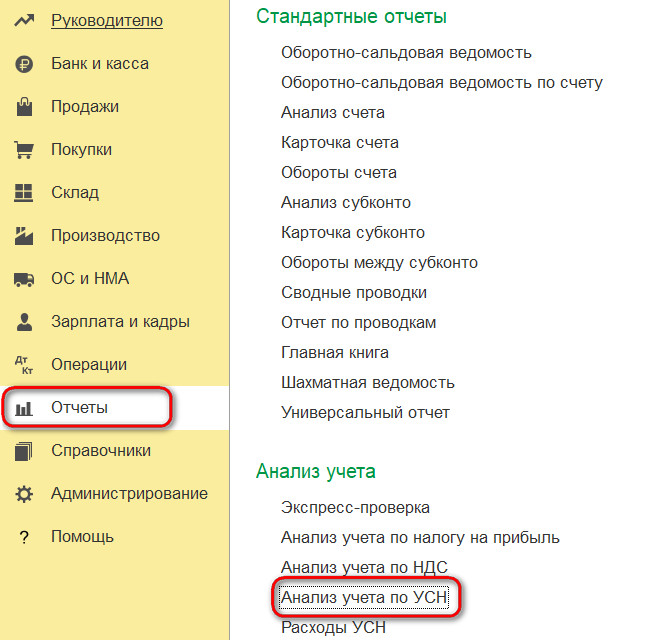Click the gear icon for Администрирование
This screenshot has height=640, width=649.
click(x=24, y=494)
